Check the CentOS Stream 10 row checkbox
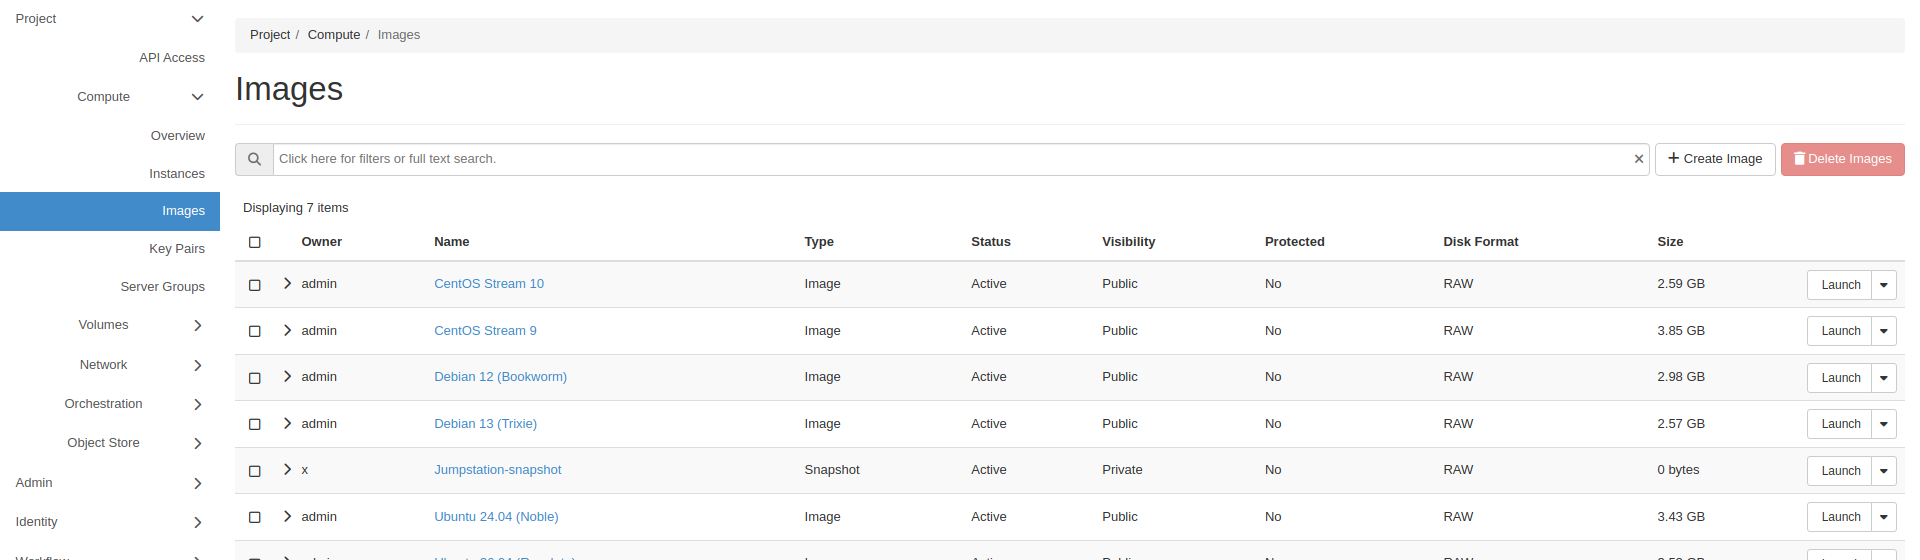This screenshot has width=1920, height=560. [x=255, y=285]
